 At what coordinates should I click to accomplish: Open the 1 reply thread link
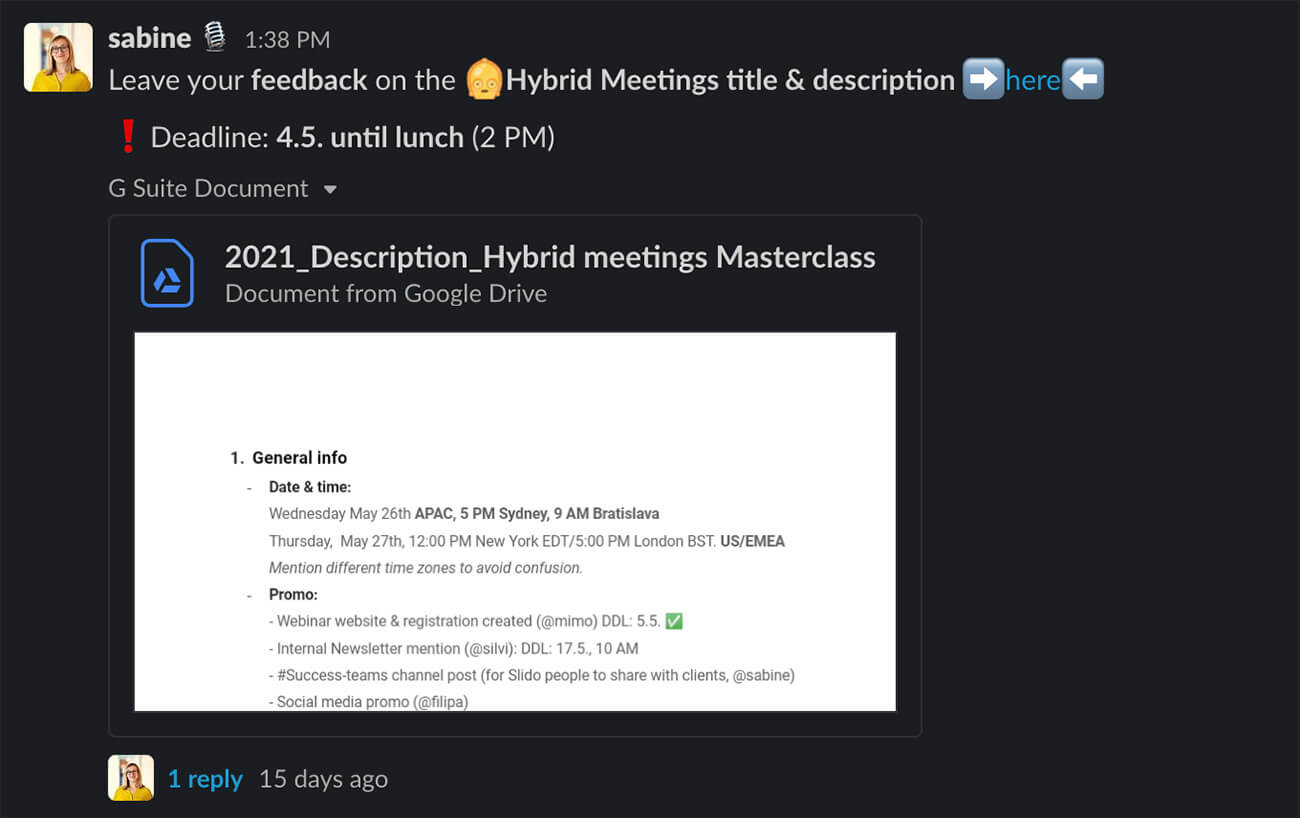tap(205, 779)
